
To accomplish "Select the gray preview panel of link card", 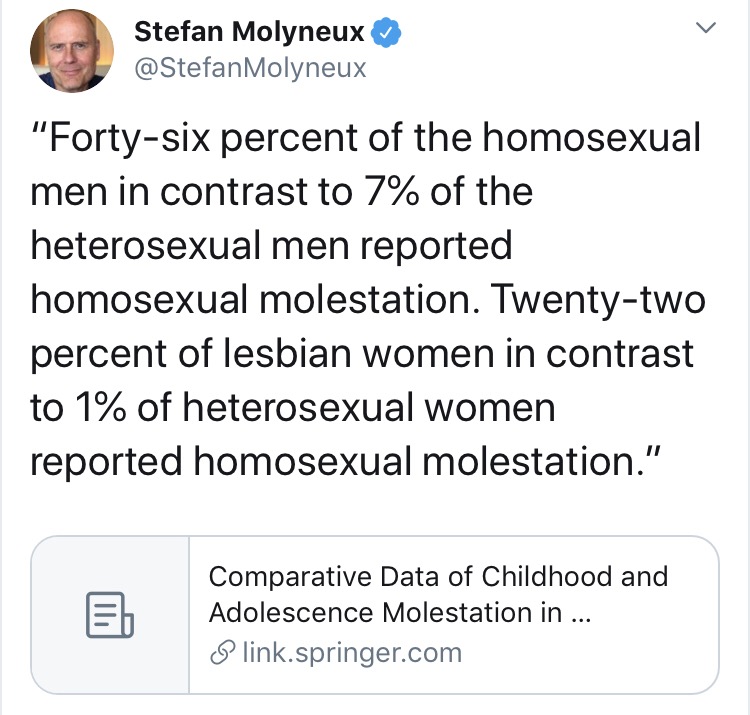I will [110, 615].
